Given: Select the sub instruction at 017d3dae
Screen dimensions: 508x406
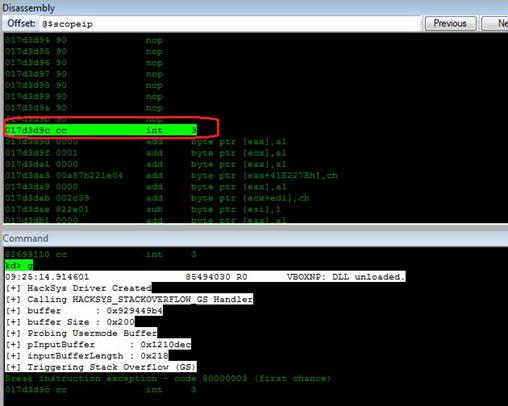Looking at the screenshot, I should (143, 209).
